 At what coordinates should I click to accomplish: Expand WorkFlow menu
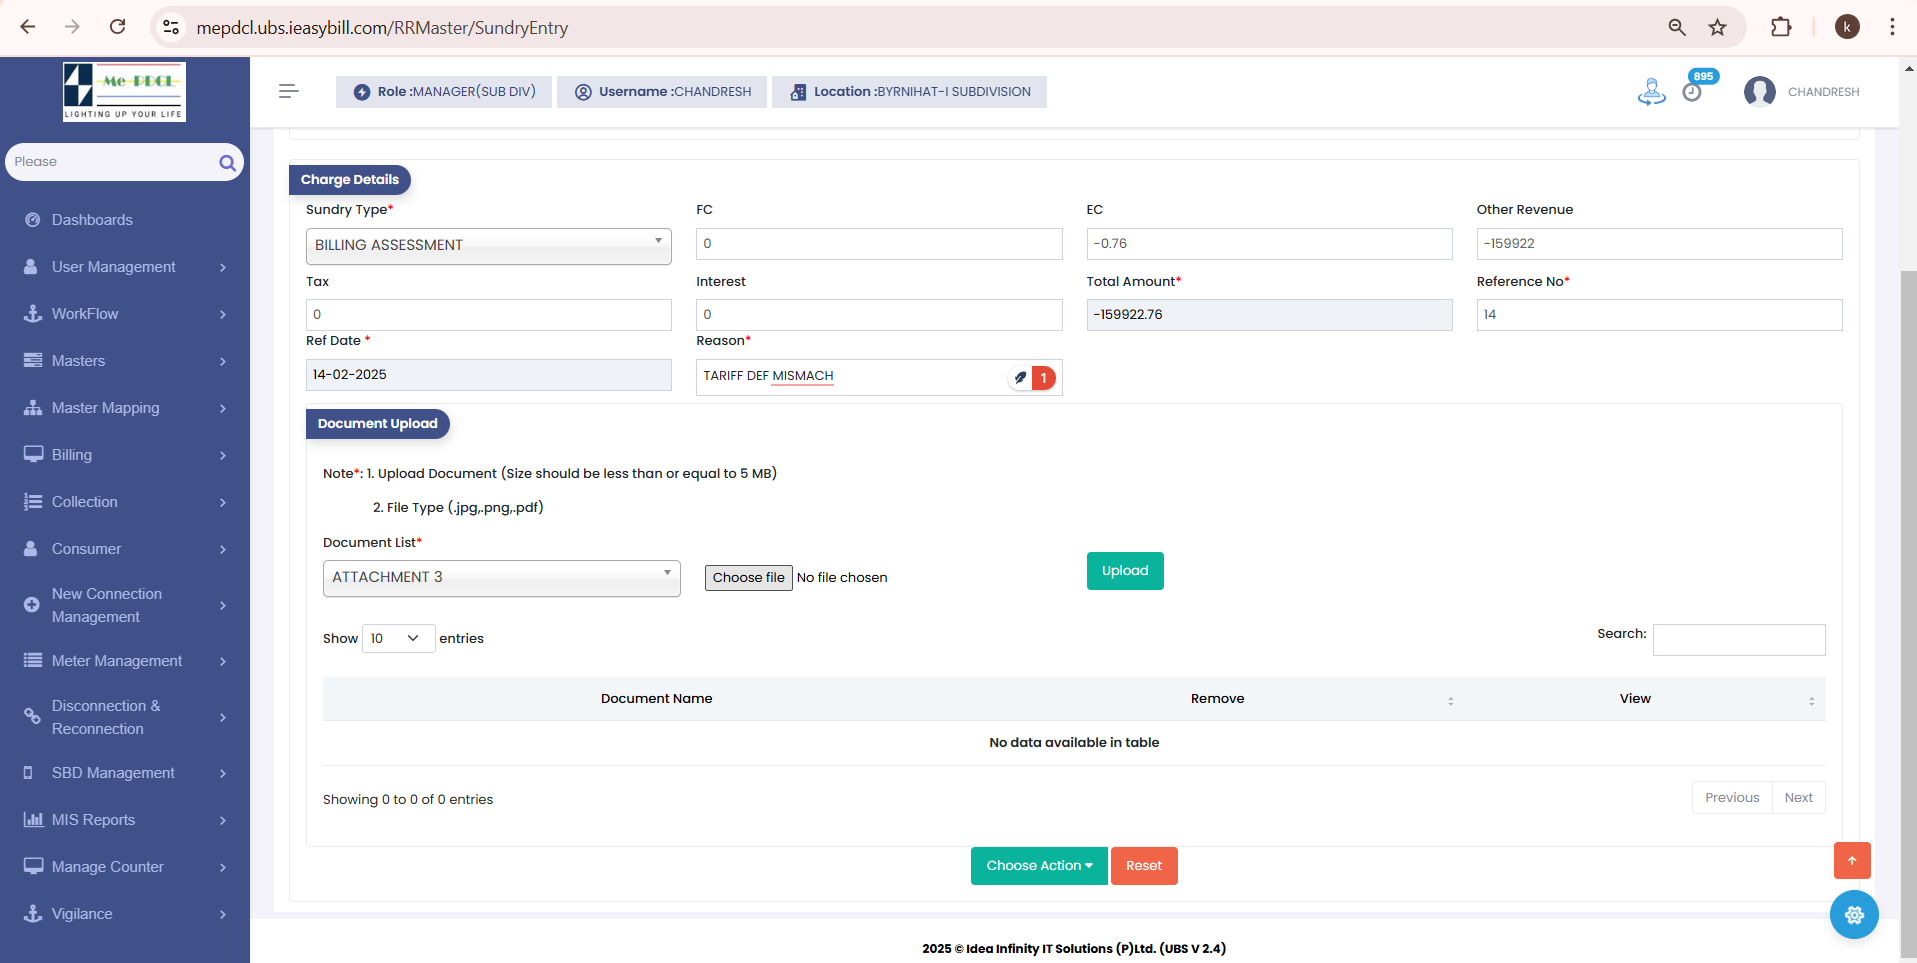tap(125, 314)
